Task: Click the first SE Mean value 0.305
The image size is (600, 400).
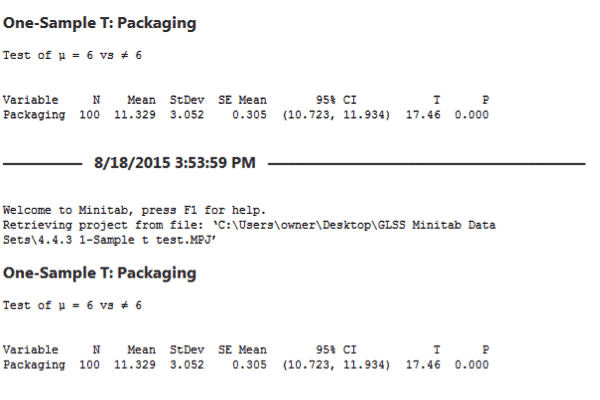Action: (249, 115)
